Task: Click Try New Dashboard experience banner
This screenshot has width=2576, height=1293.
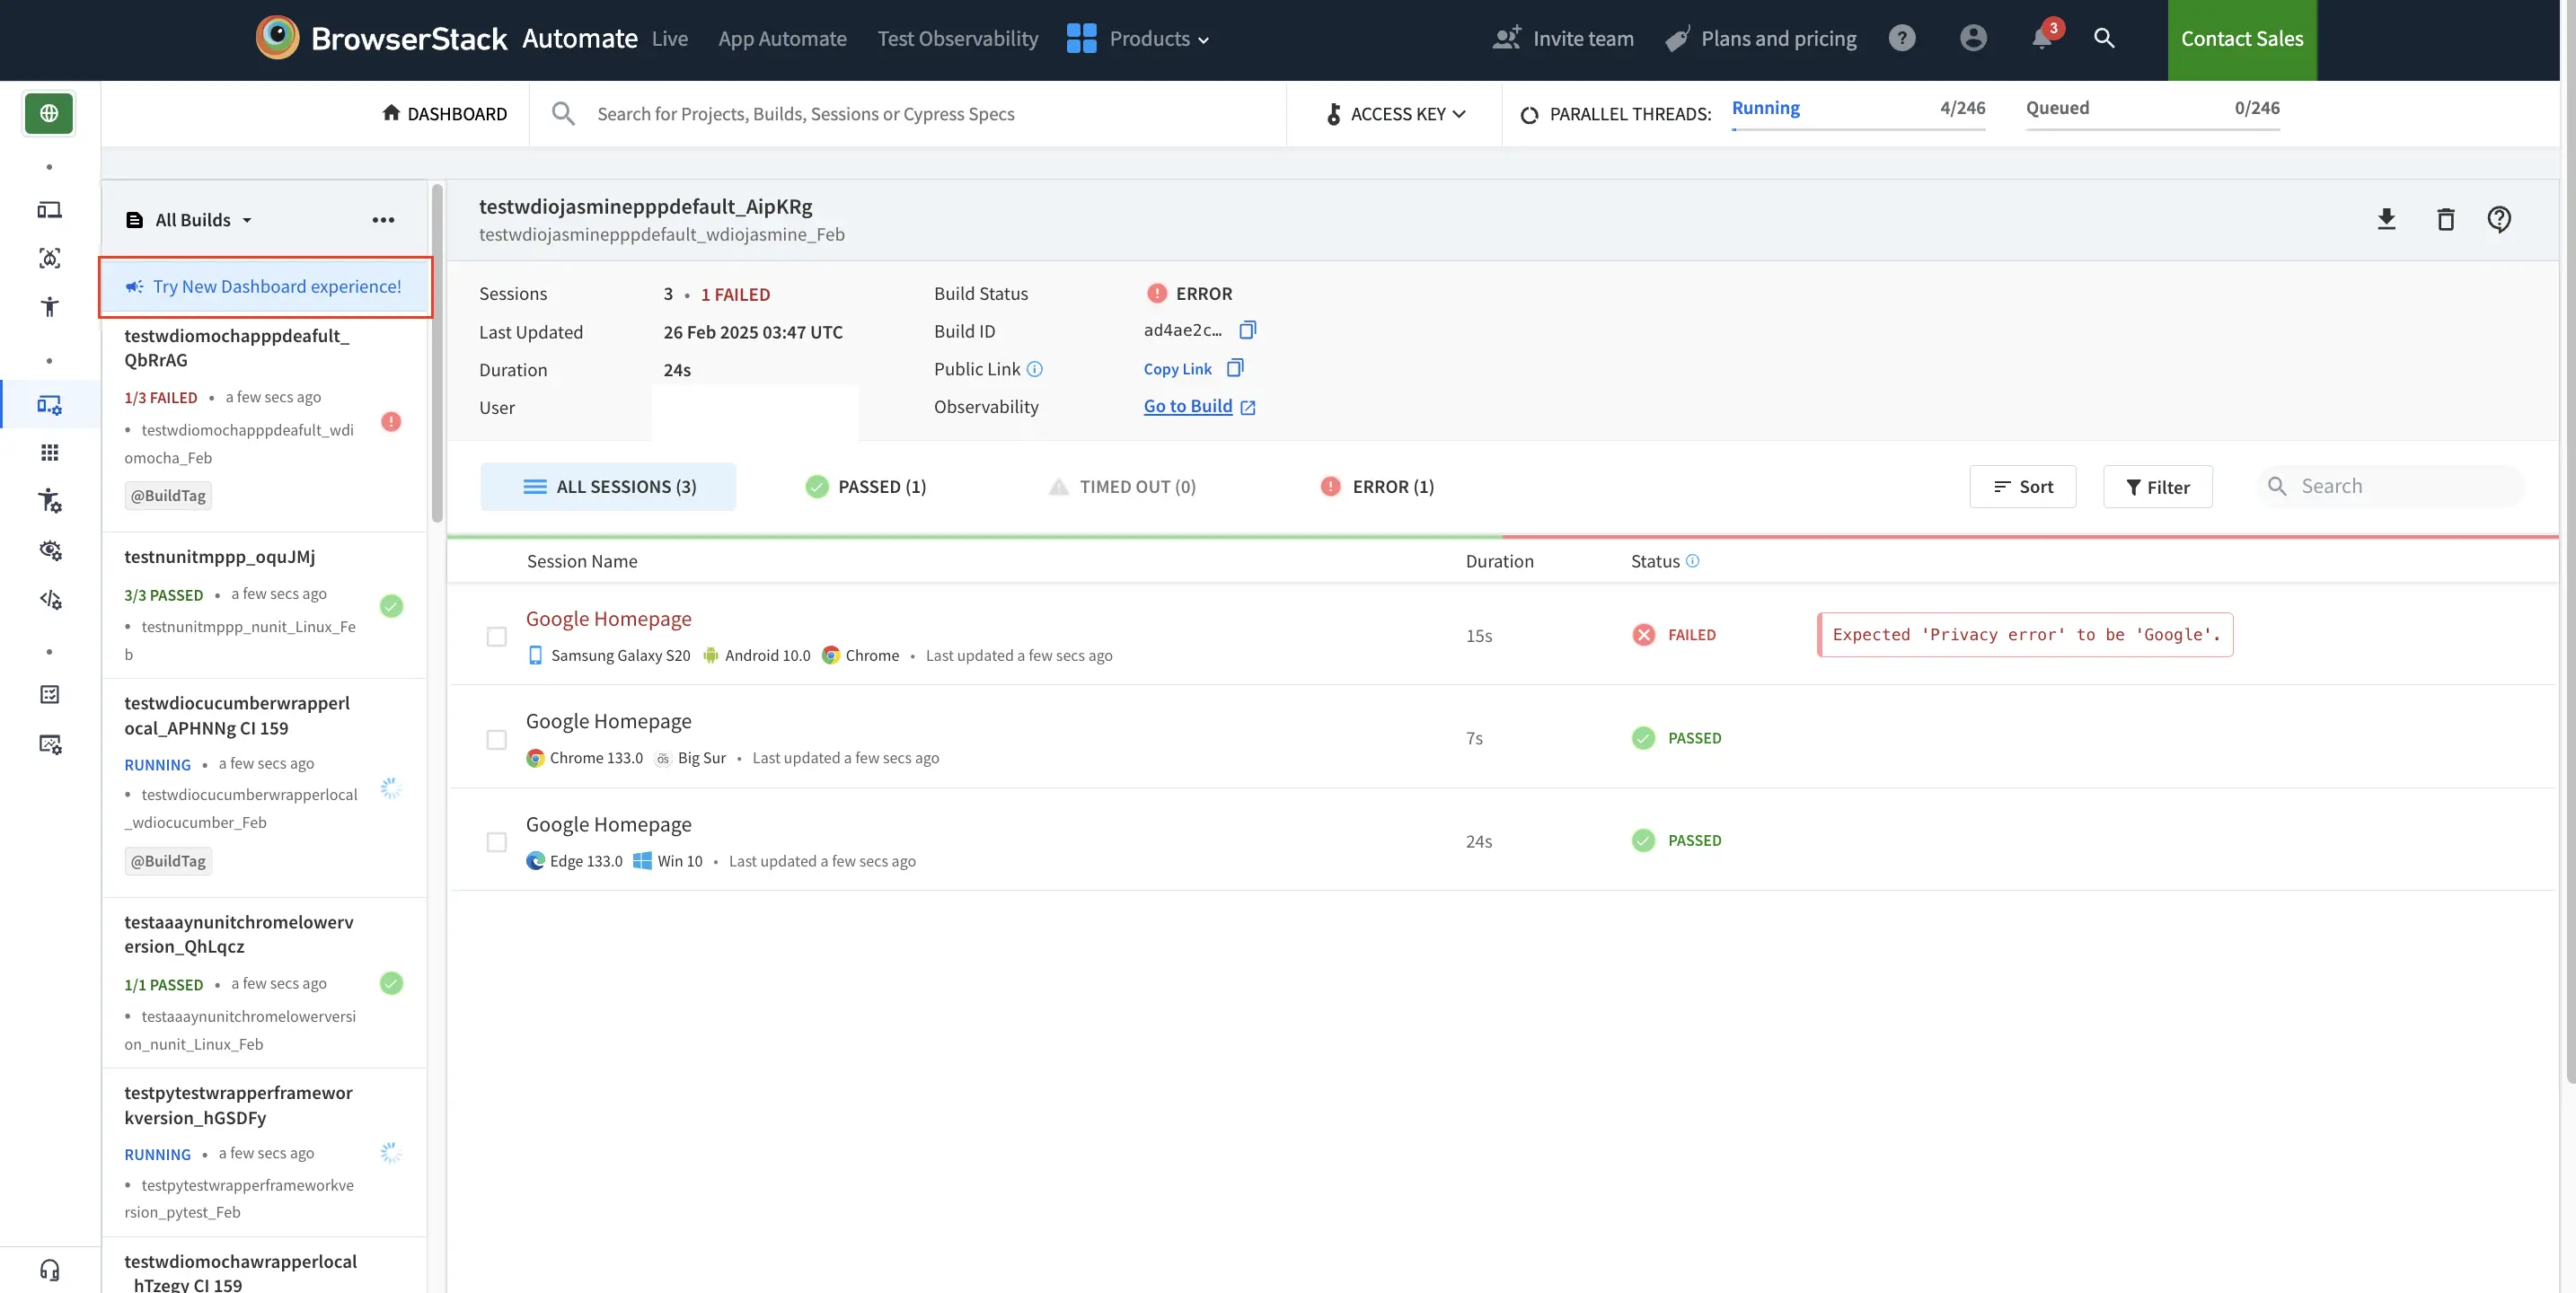Action: point(265,286)
